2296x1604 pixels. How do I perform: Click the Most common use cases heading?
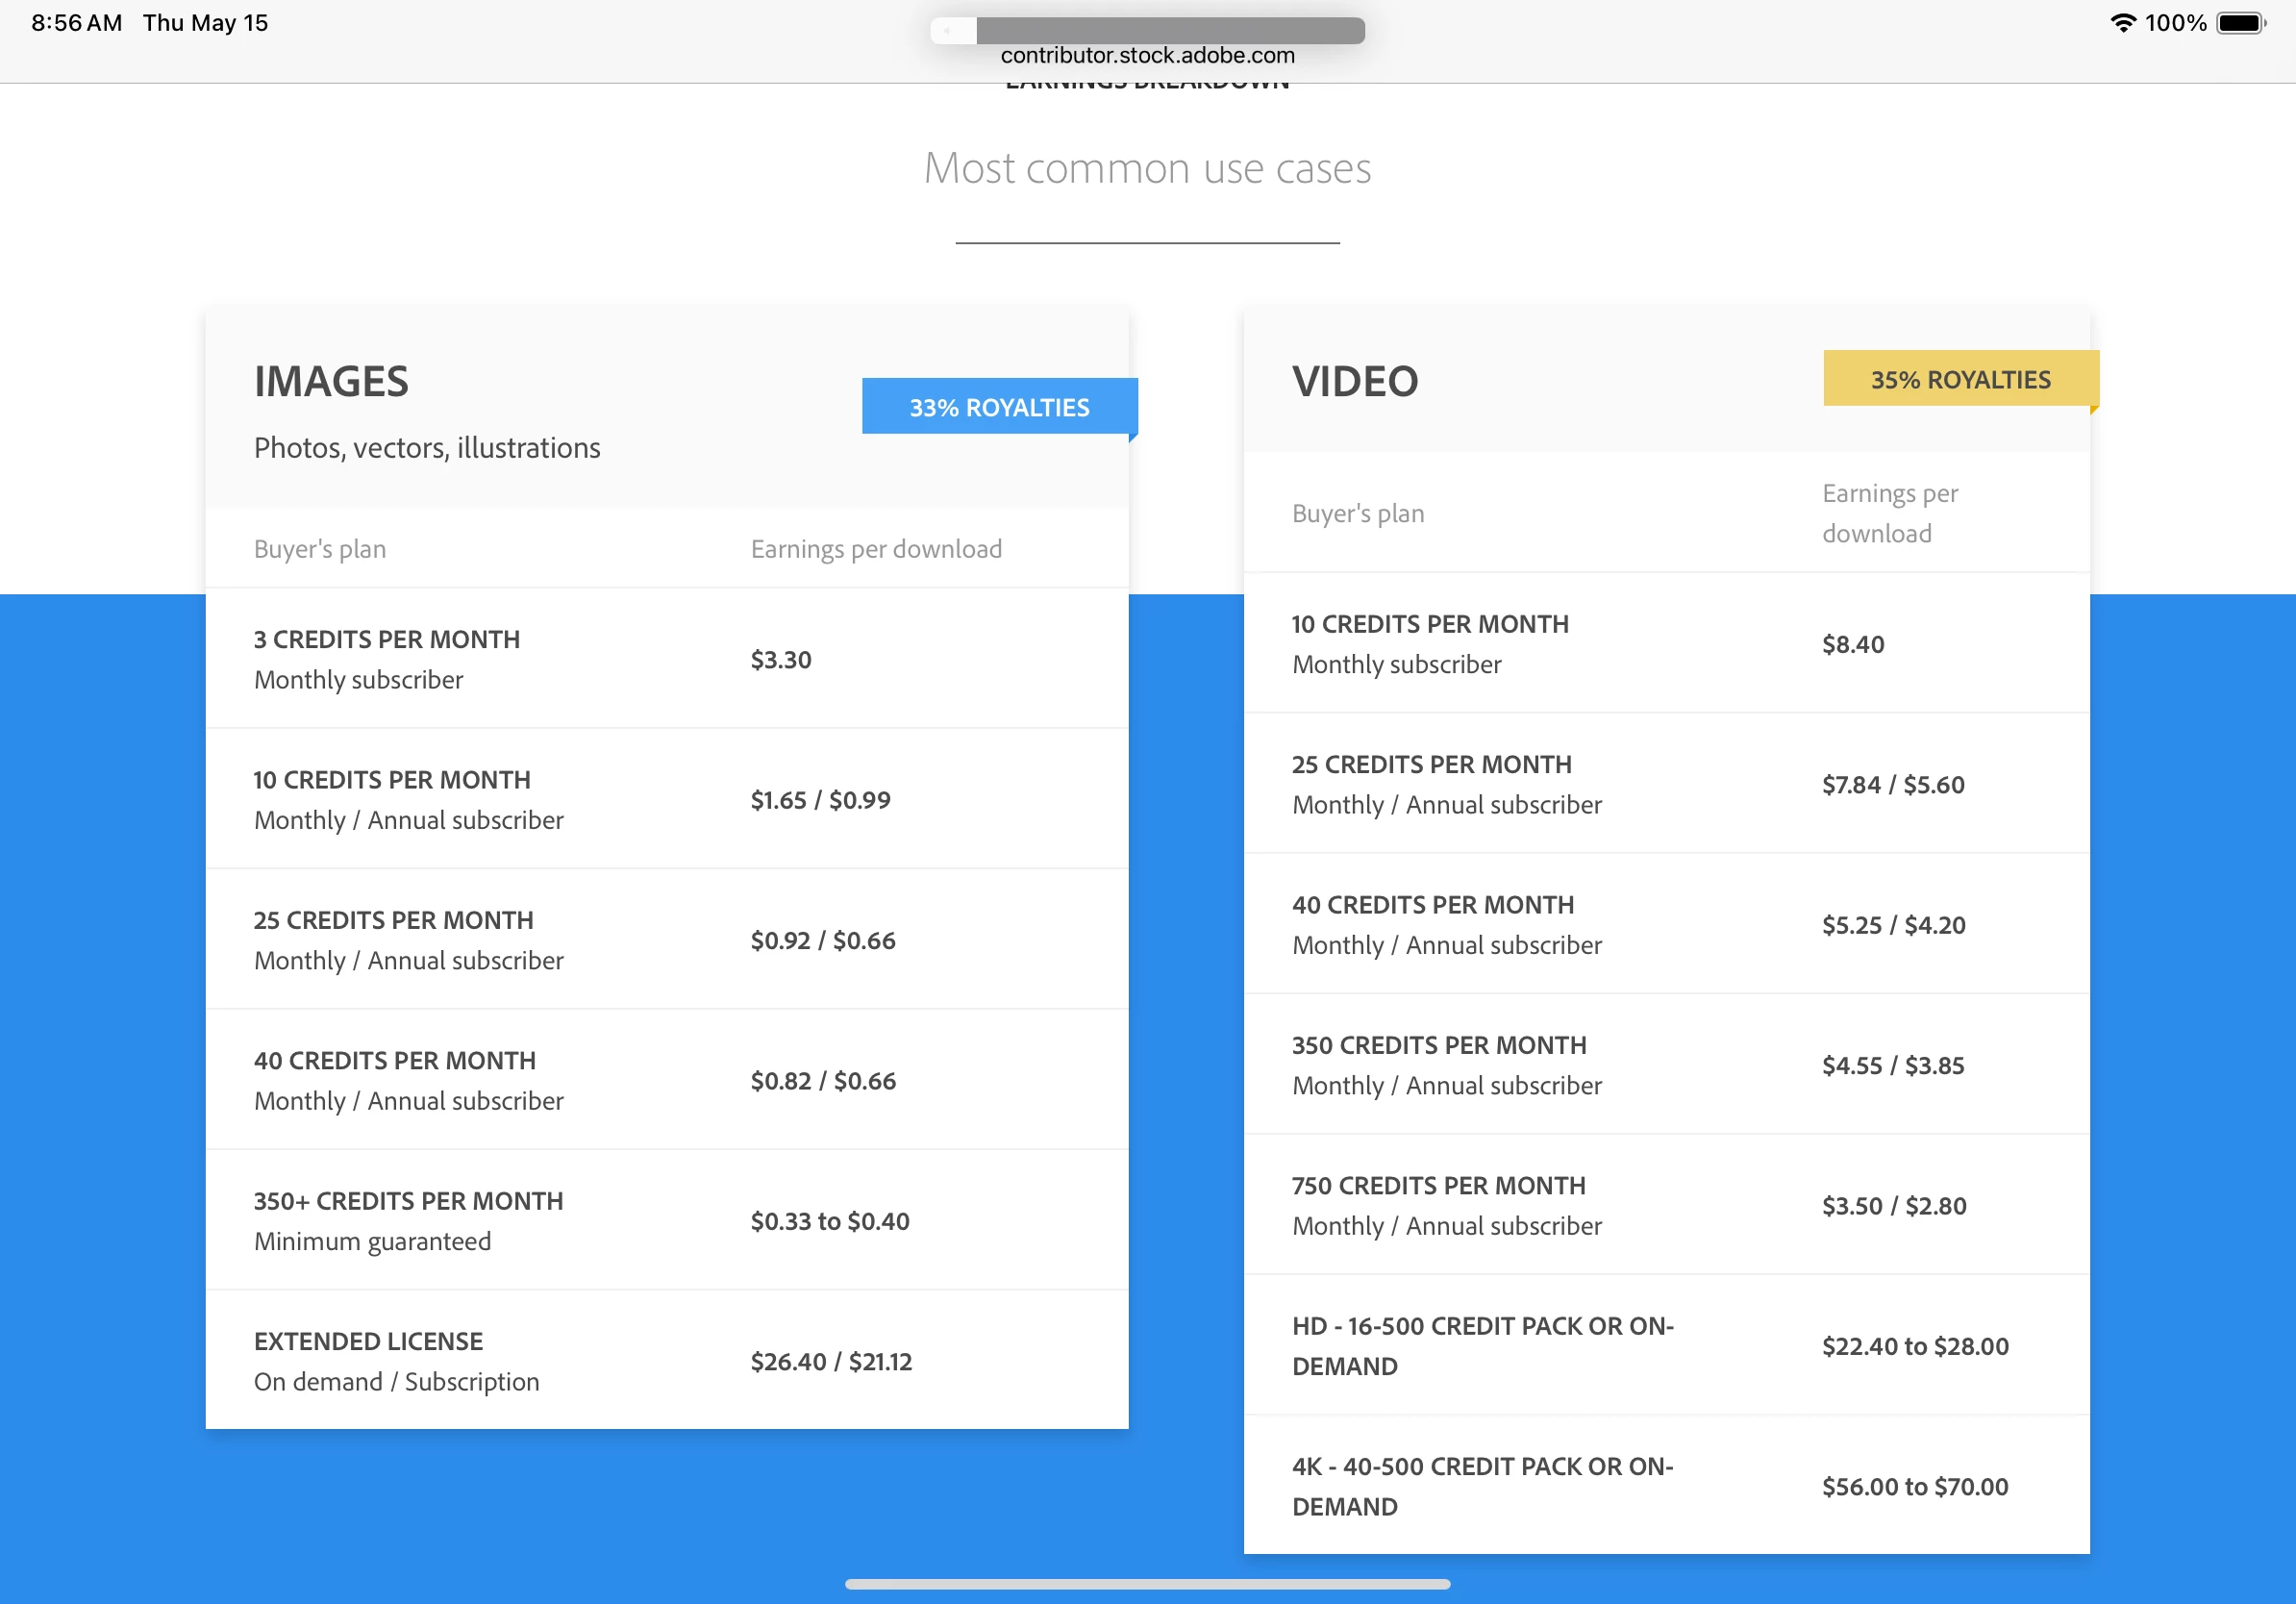(1147, 168)
